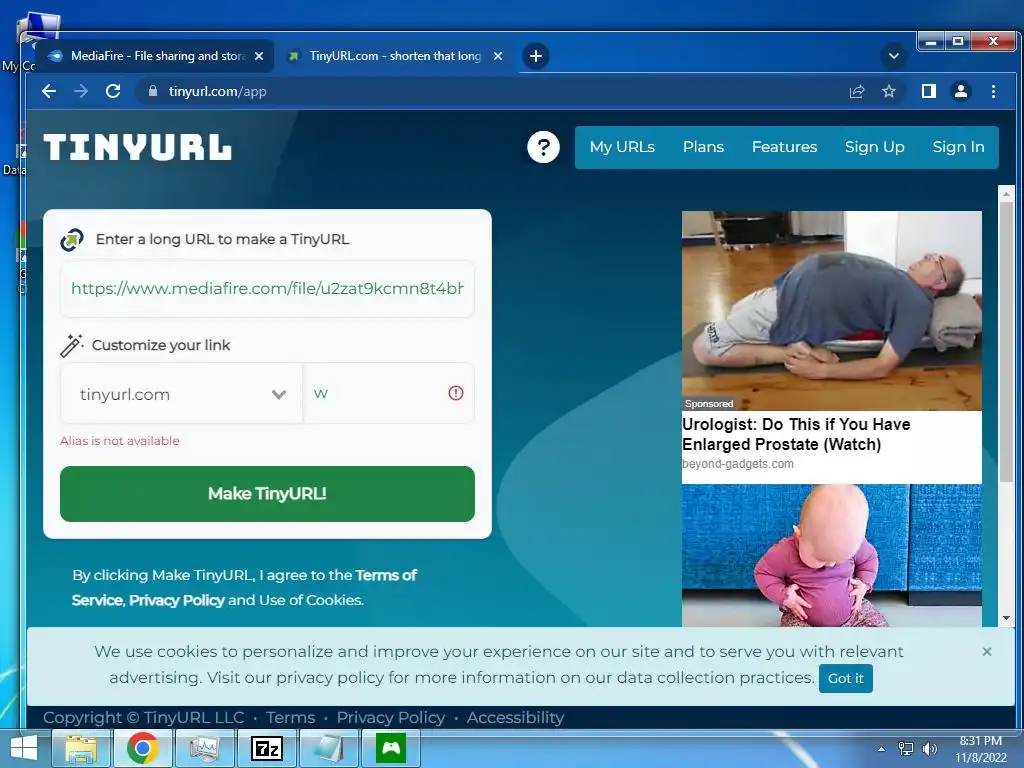The width and height of the screenshot is (1024, 768).
Task: Open 7-Zip from the taskbar
Action: (266, 748)
